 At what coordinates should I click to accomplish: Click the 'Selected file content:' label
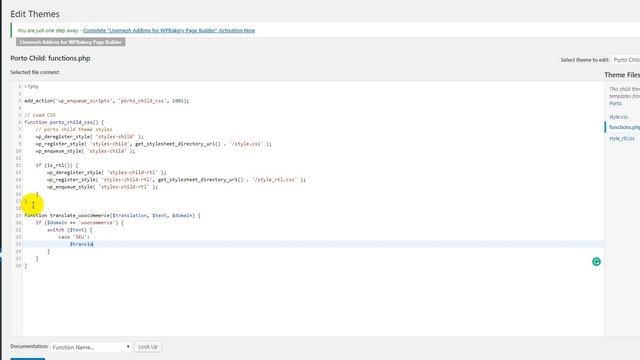(x=35, y=72)
